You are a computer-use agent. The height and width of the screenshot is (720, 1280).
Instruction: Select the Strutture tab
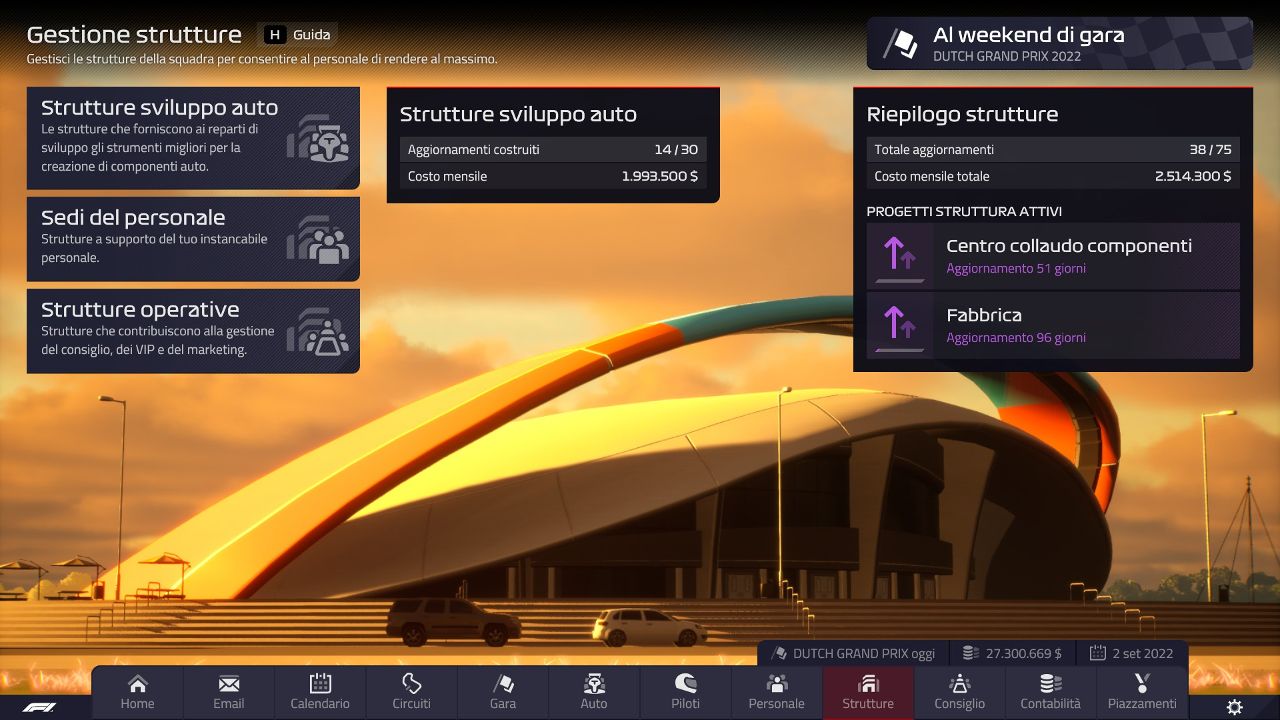point(868,692)
